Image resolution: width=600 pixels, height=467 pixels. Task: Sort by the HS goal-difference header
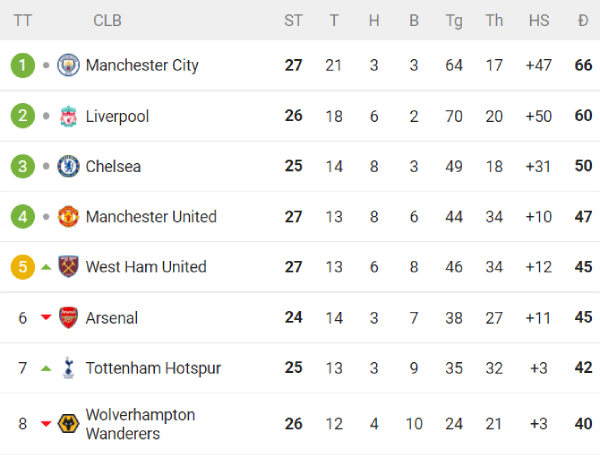[x=538, y=20]
